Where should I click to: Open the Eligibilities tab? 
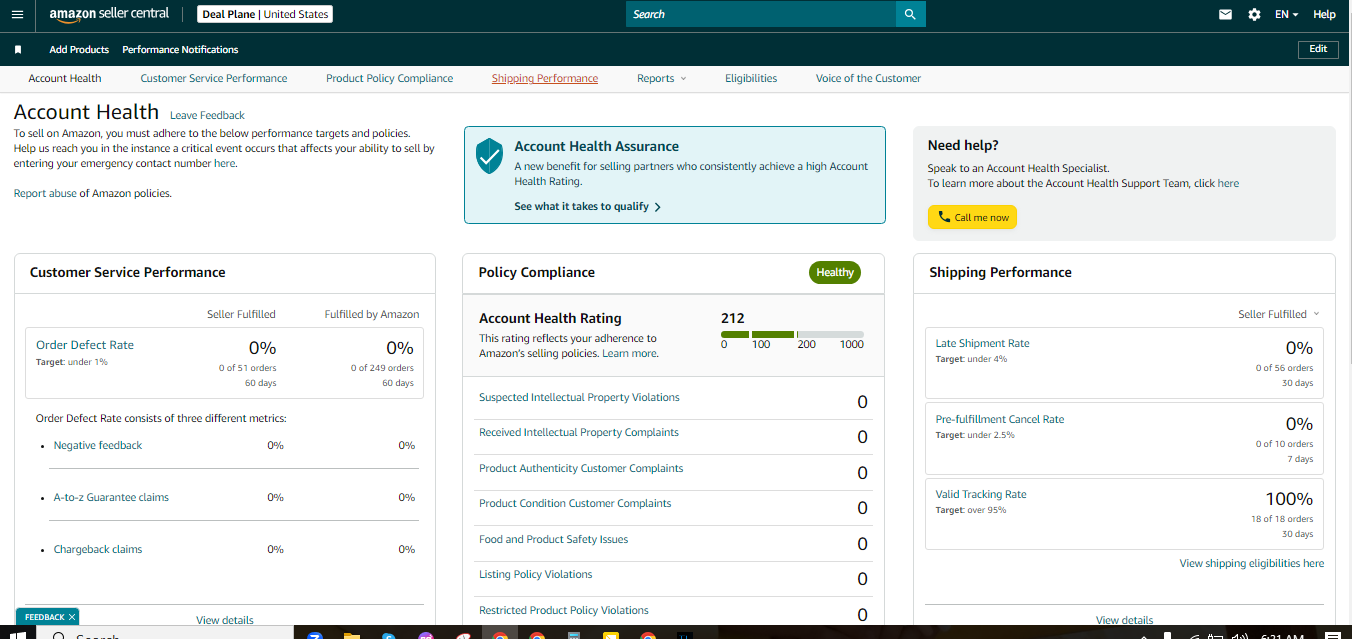pos(751,78)
